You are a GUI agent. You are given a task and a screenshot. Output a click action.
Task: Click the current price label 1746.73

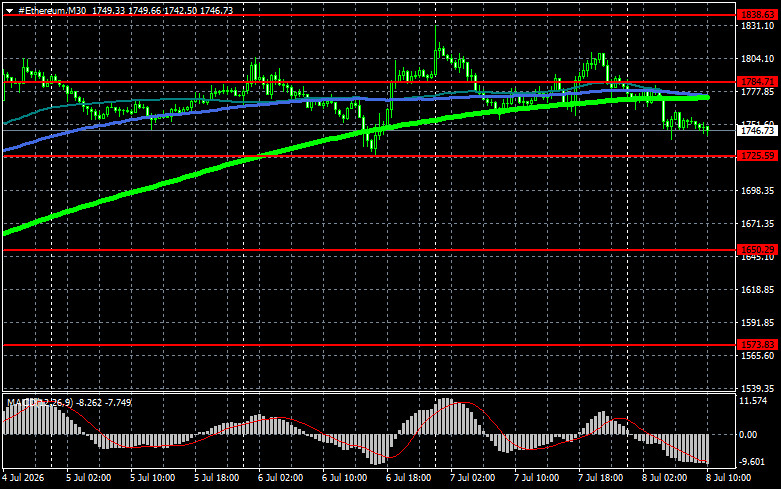(757, 130)
